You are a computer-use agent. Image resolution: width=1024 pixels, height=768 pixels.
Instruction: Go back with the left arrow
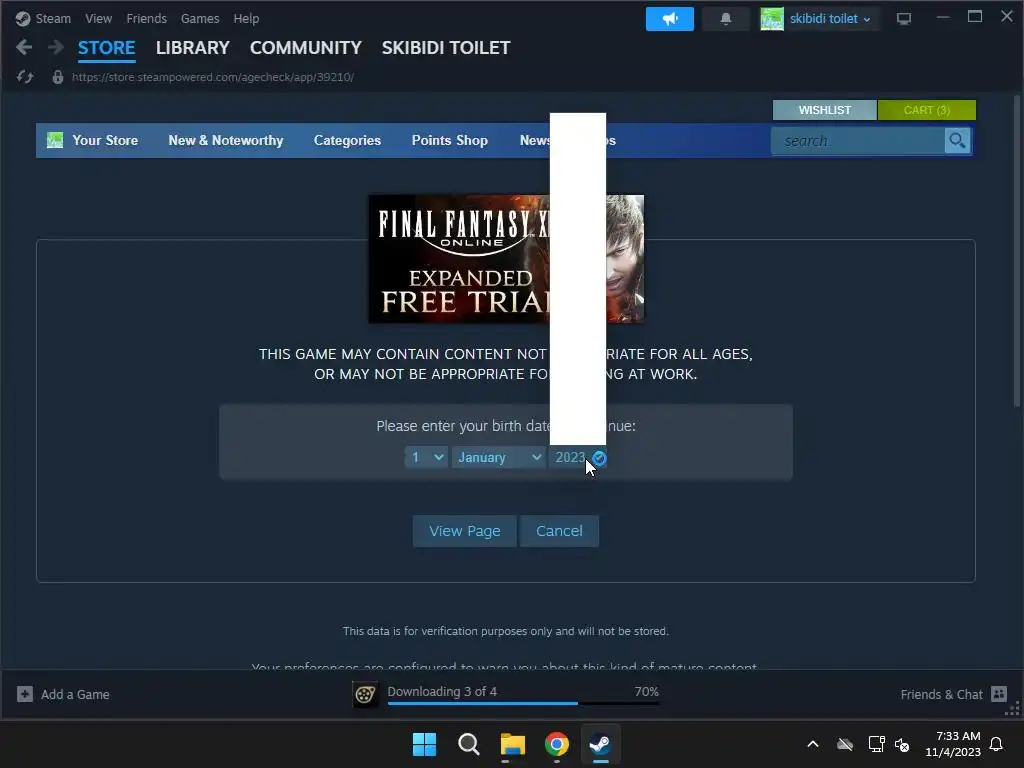pos(24,47)
